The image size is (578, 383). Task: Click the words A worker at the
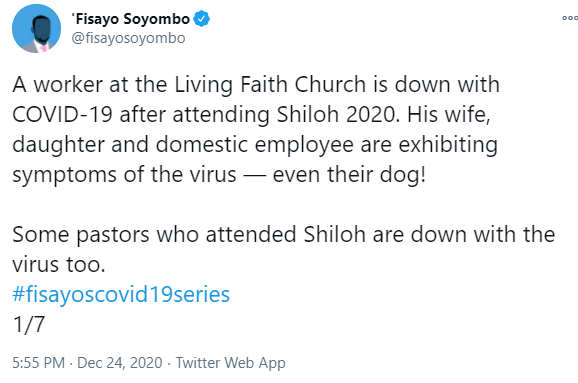coord(90,85)
